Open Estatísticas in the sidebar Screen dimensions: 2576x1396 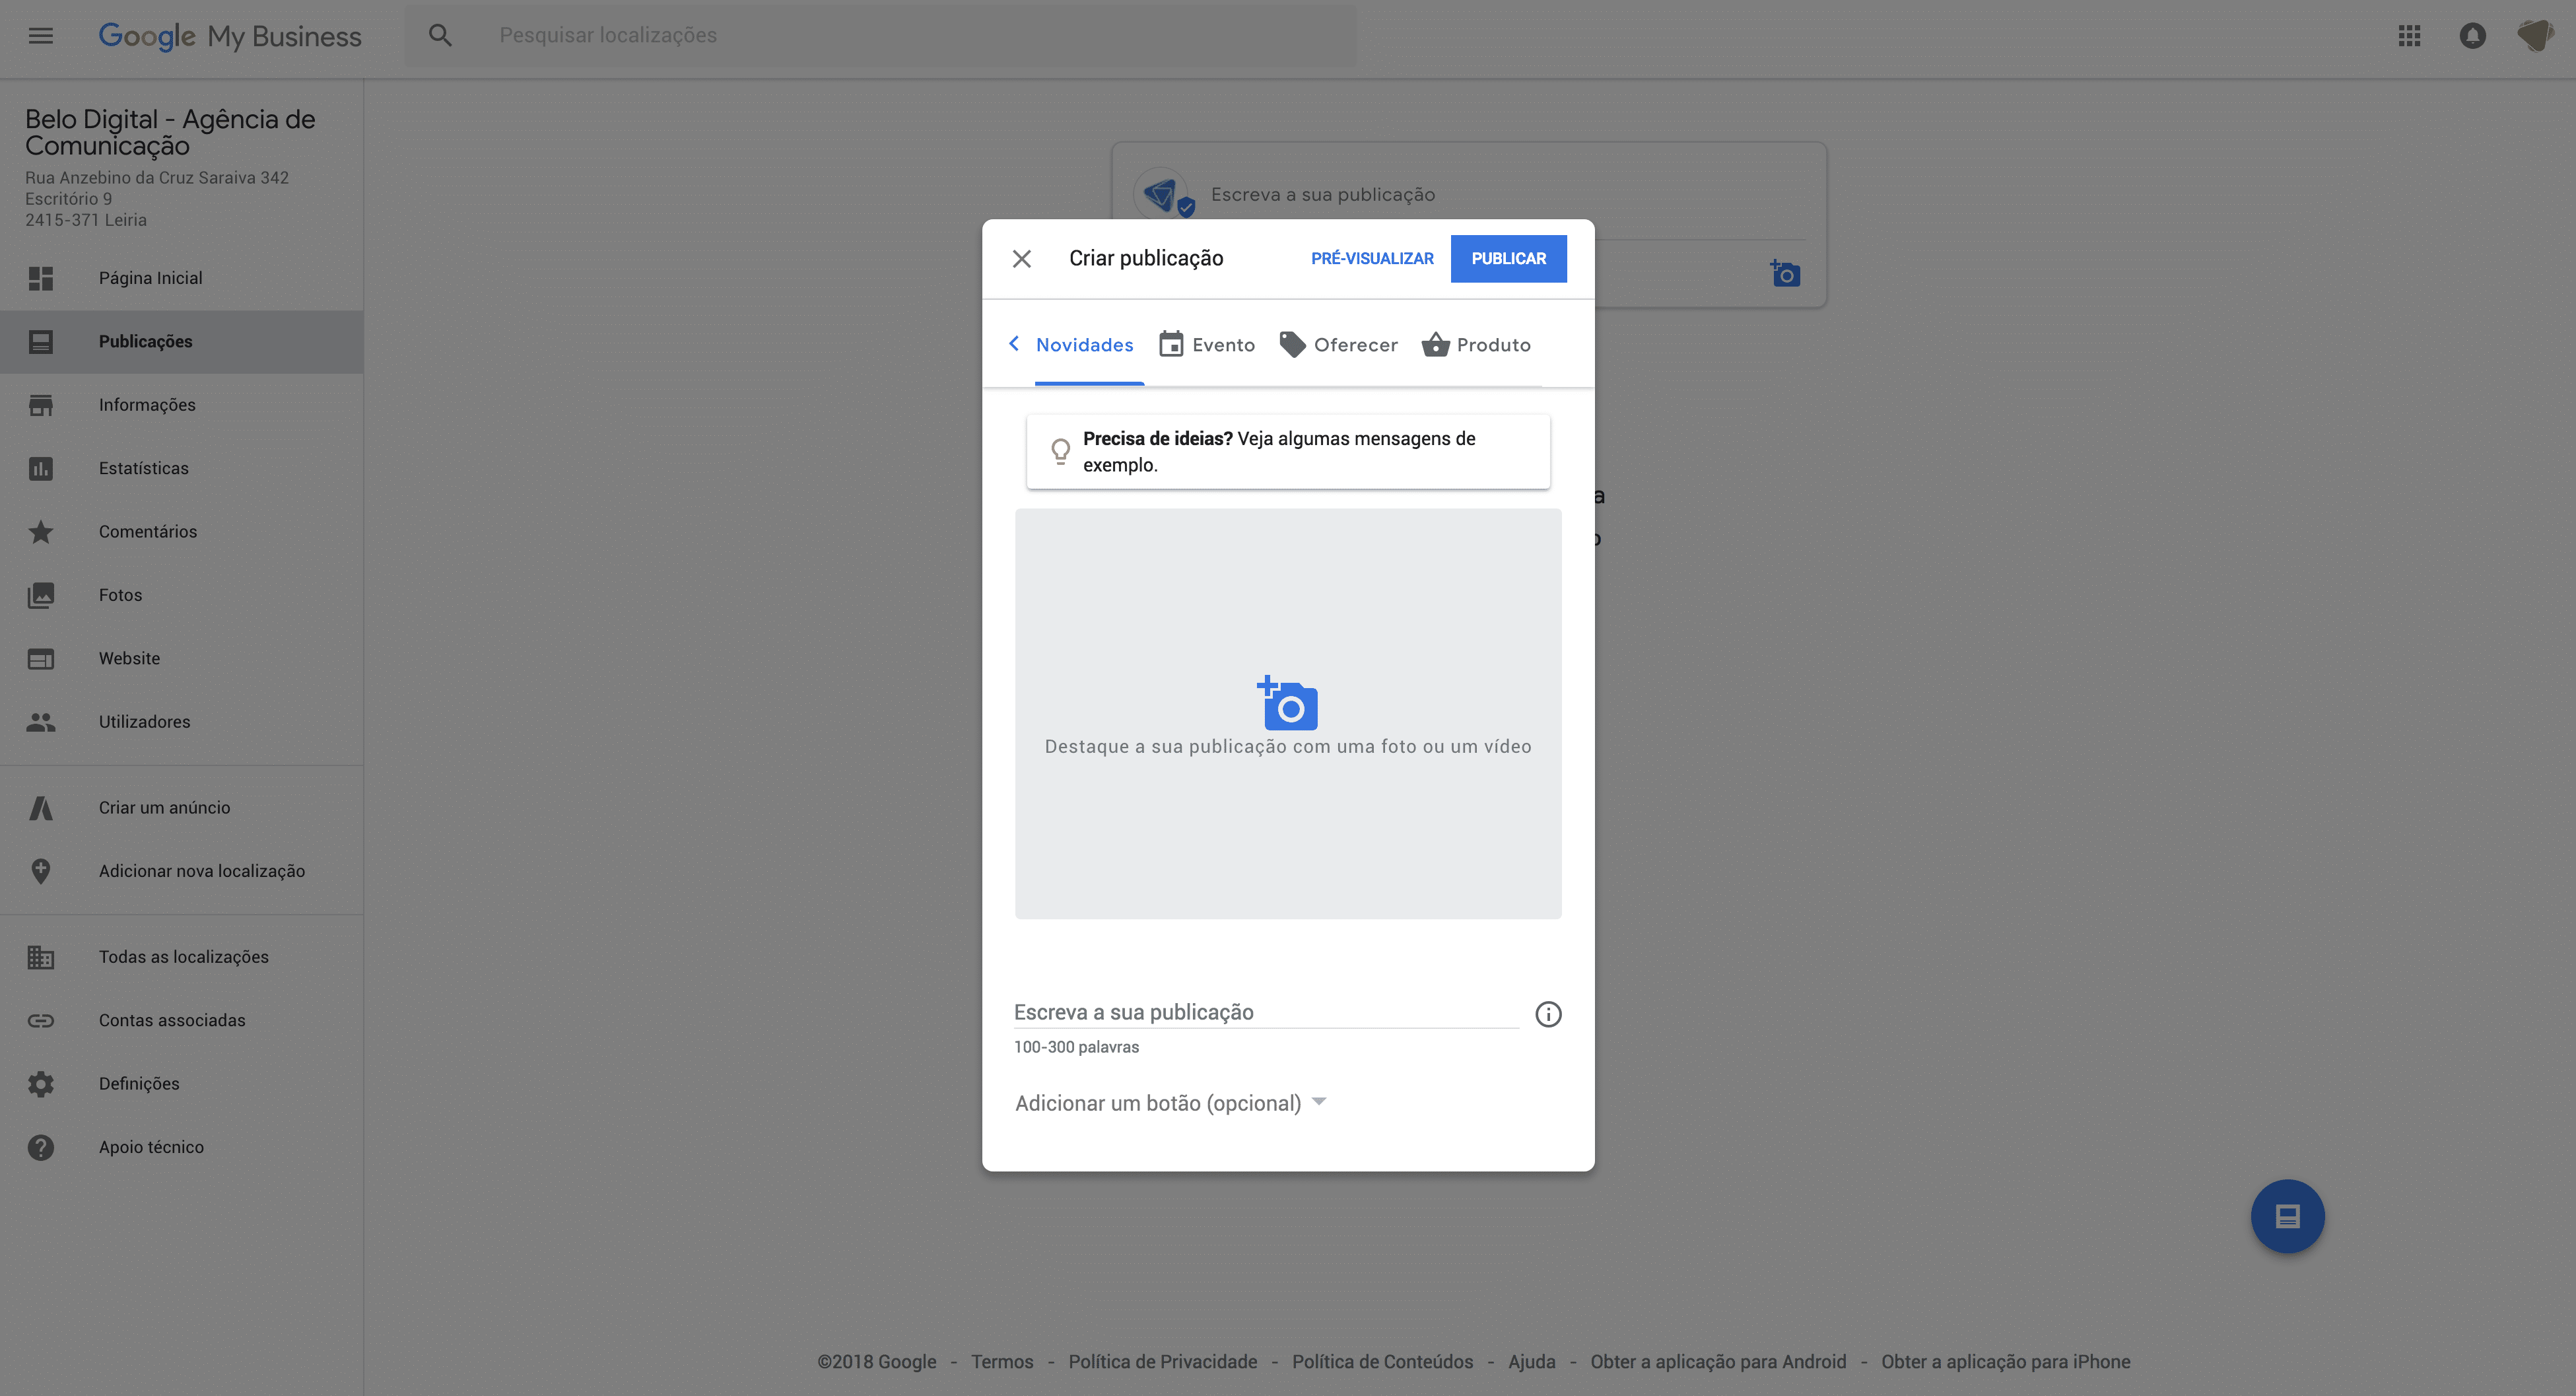[143, 468]
